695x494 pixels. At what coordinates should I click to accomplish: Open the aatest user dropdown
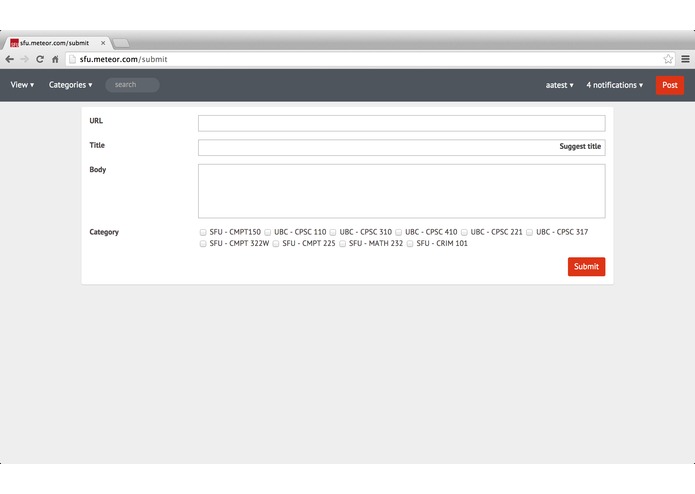point(559,85)
